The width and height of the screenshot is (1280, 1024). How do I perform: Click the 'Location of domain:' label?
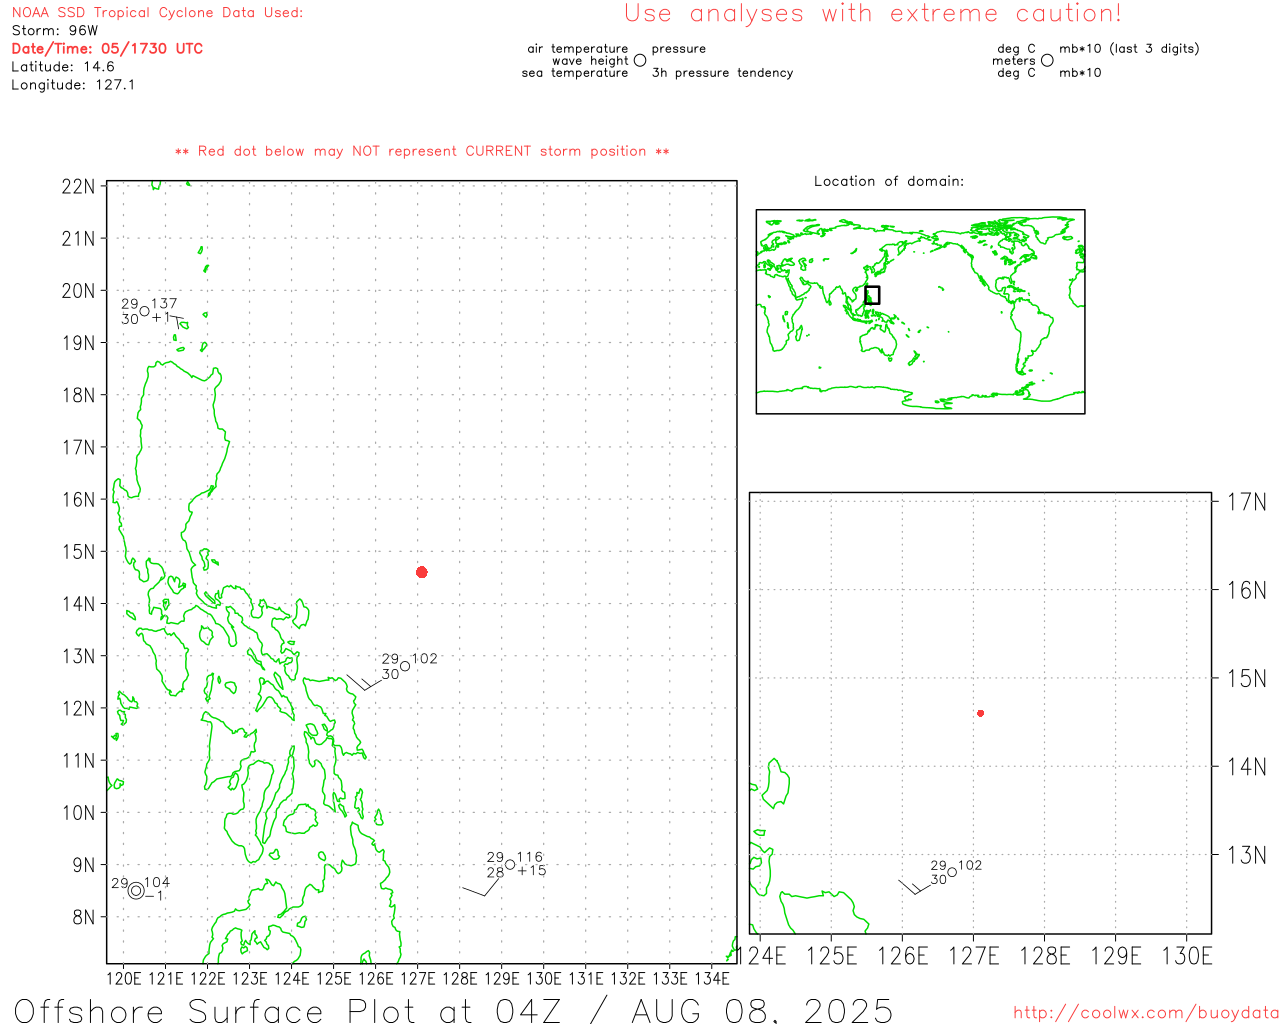(x=889, y=181)
